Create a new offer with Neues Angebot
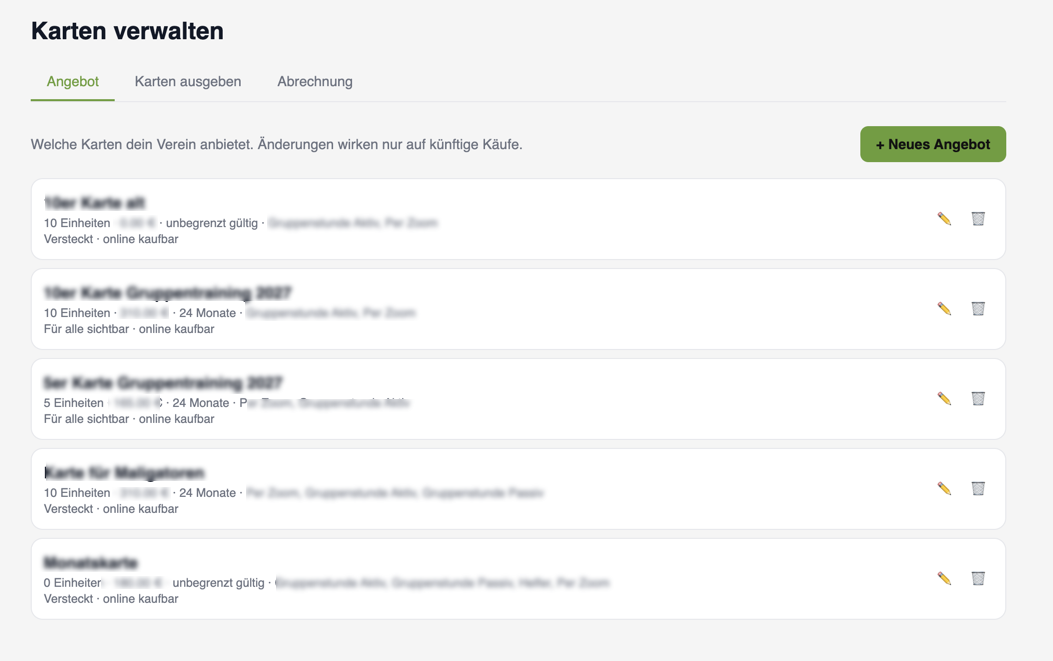Image resolution: width=1053 pixels, height=661 pixels. pos(933,144)
